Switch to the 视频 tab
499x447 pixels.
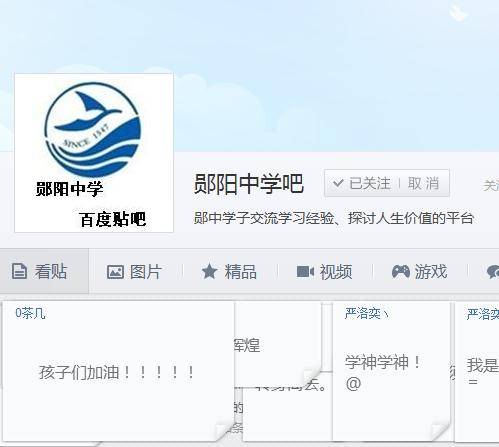point(324,271)
